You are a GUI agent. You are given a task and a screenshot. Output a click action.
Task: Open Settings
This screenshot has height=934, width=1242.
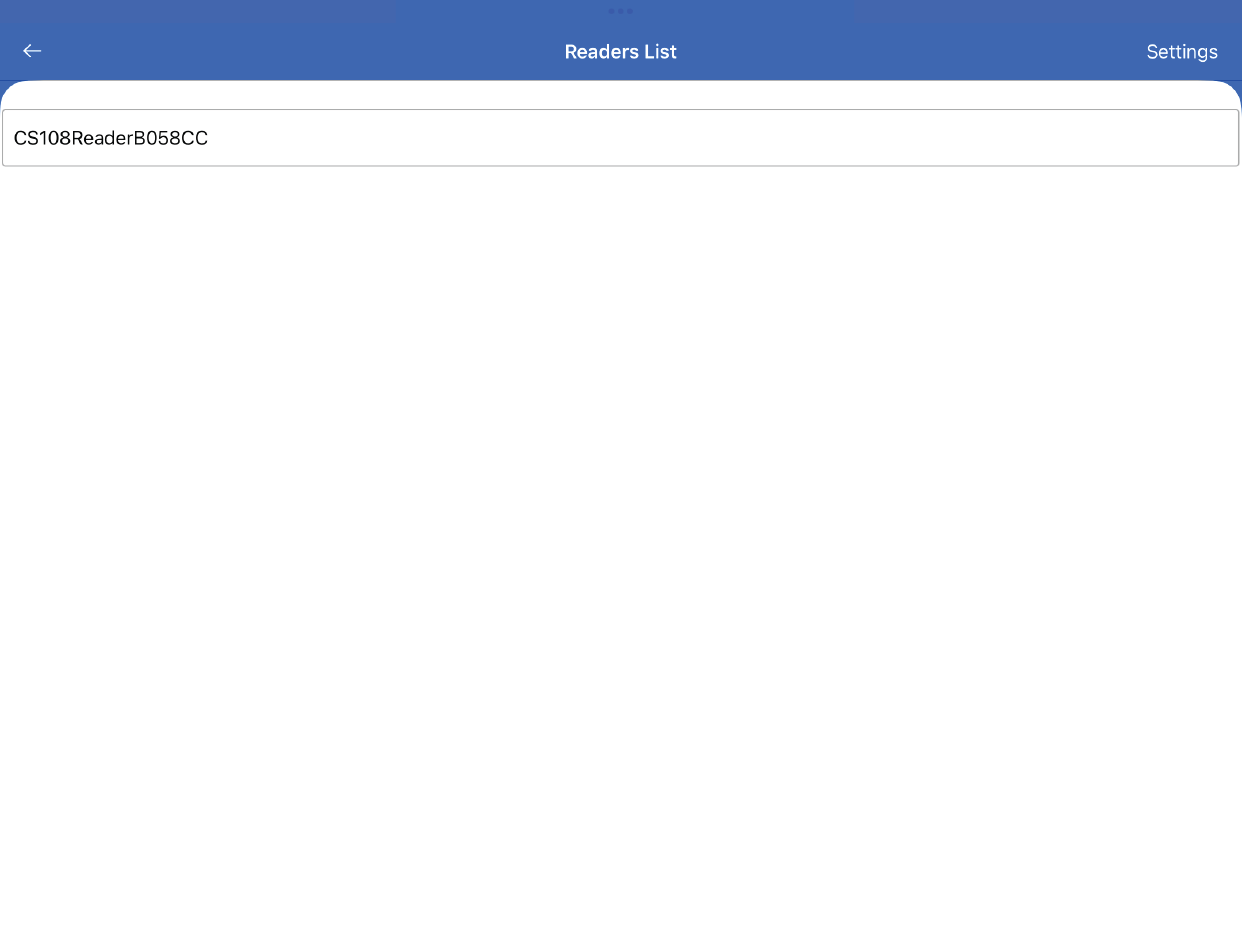click(x=1181, y=52)
